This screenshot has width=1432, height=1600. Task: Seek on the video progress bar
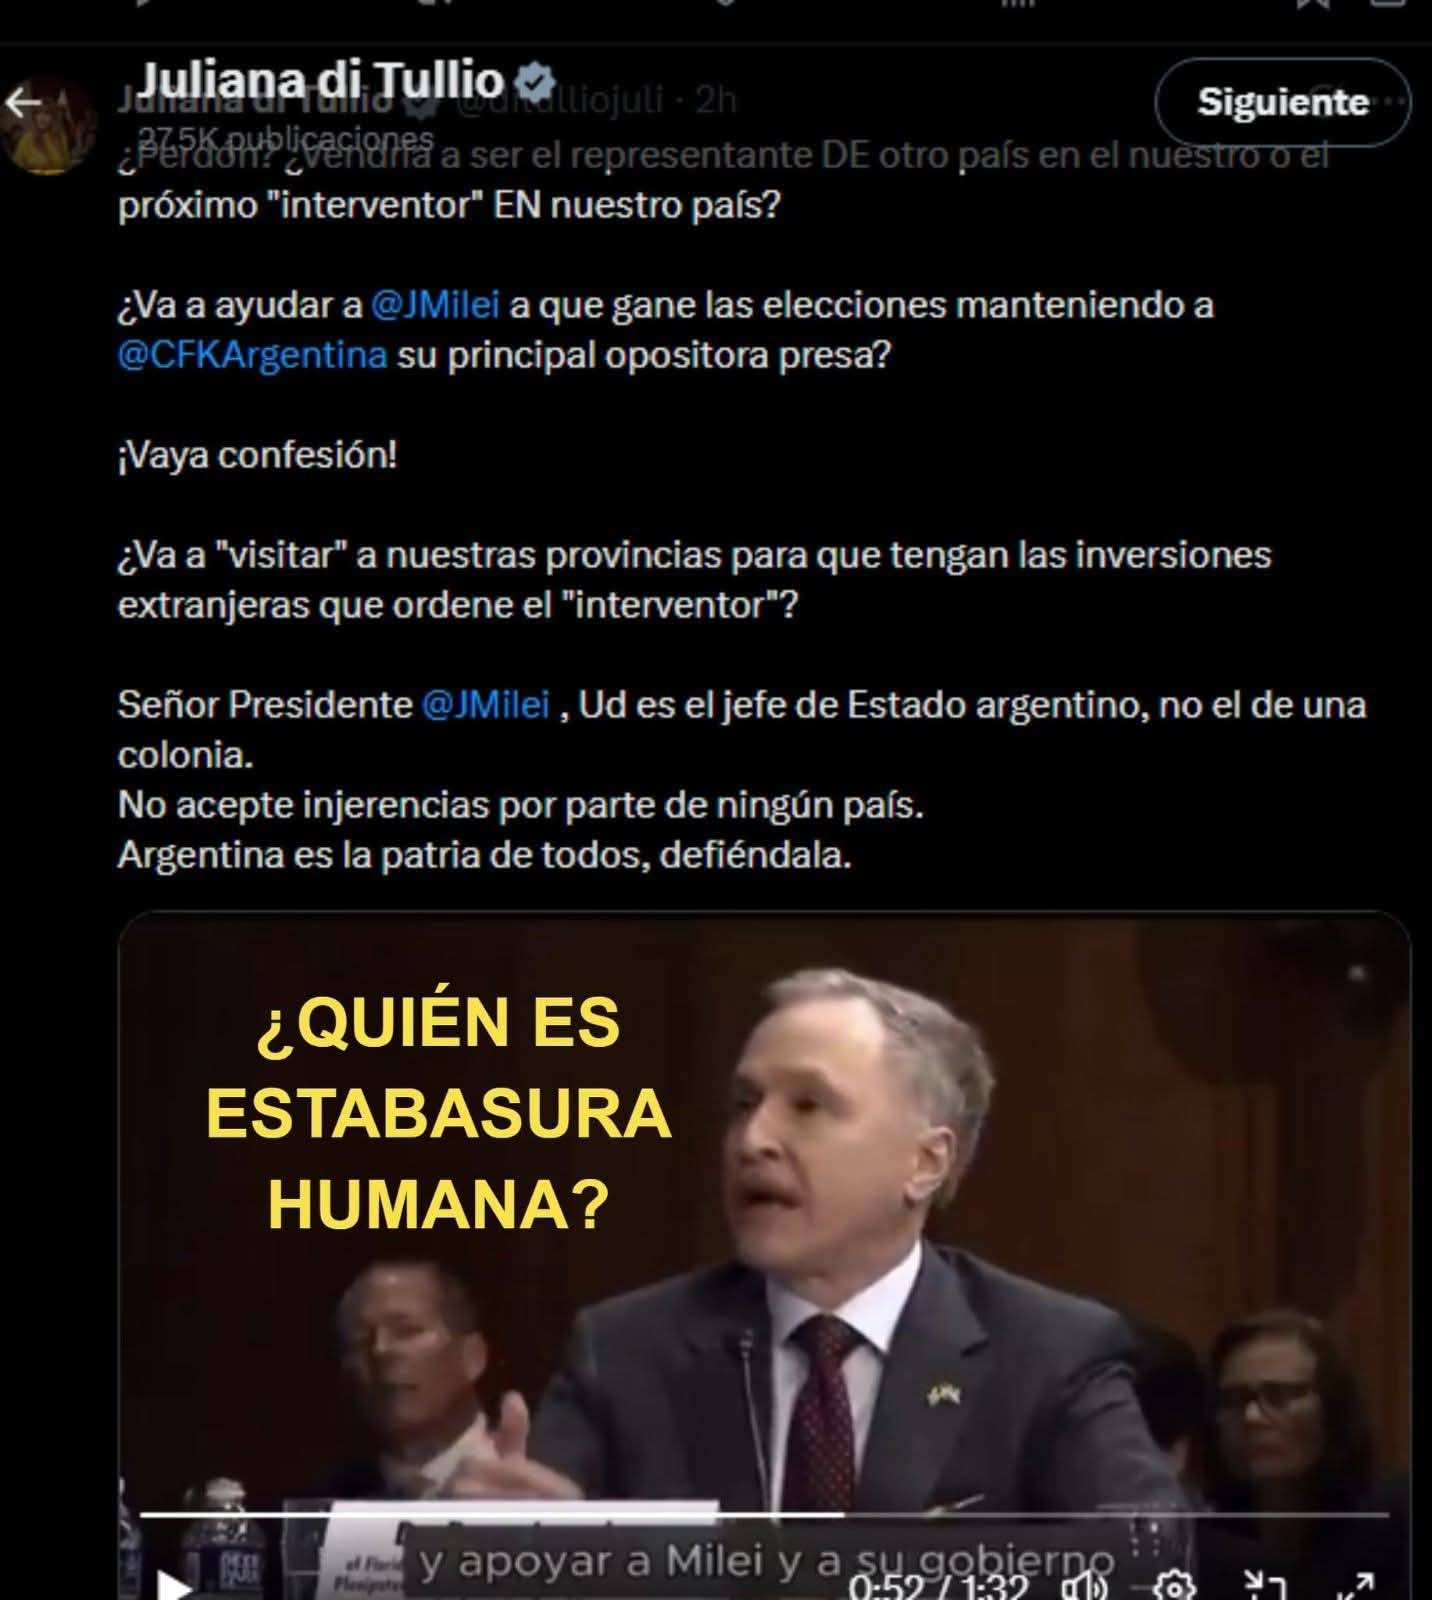(763, 1515)
